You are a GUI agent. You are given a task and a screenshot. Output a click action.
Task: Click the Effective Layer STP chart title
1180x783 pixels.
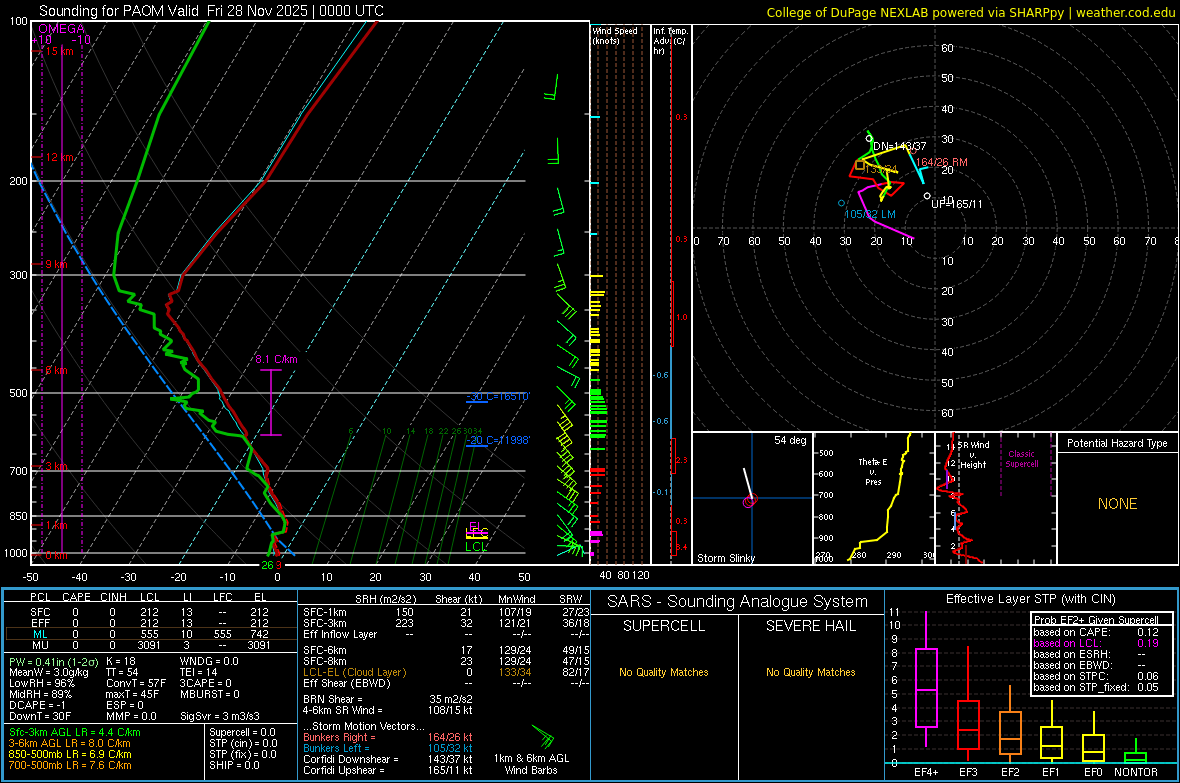pos(1030,599)
